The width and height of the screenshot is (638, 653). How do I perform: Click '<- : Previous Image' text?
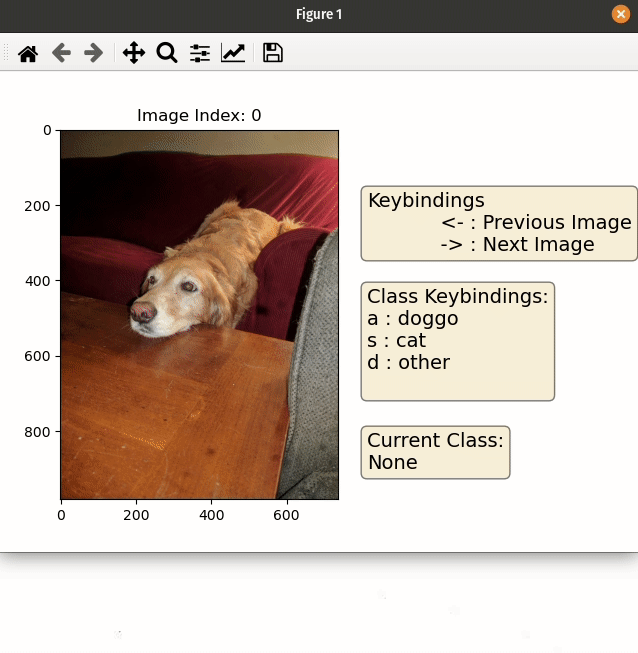(536, 222)
